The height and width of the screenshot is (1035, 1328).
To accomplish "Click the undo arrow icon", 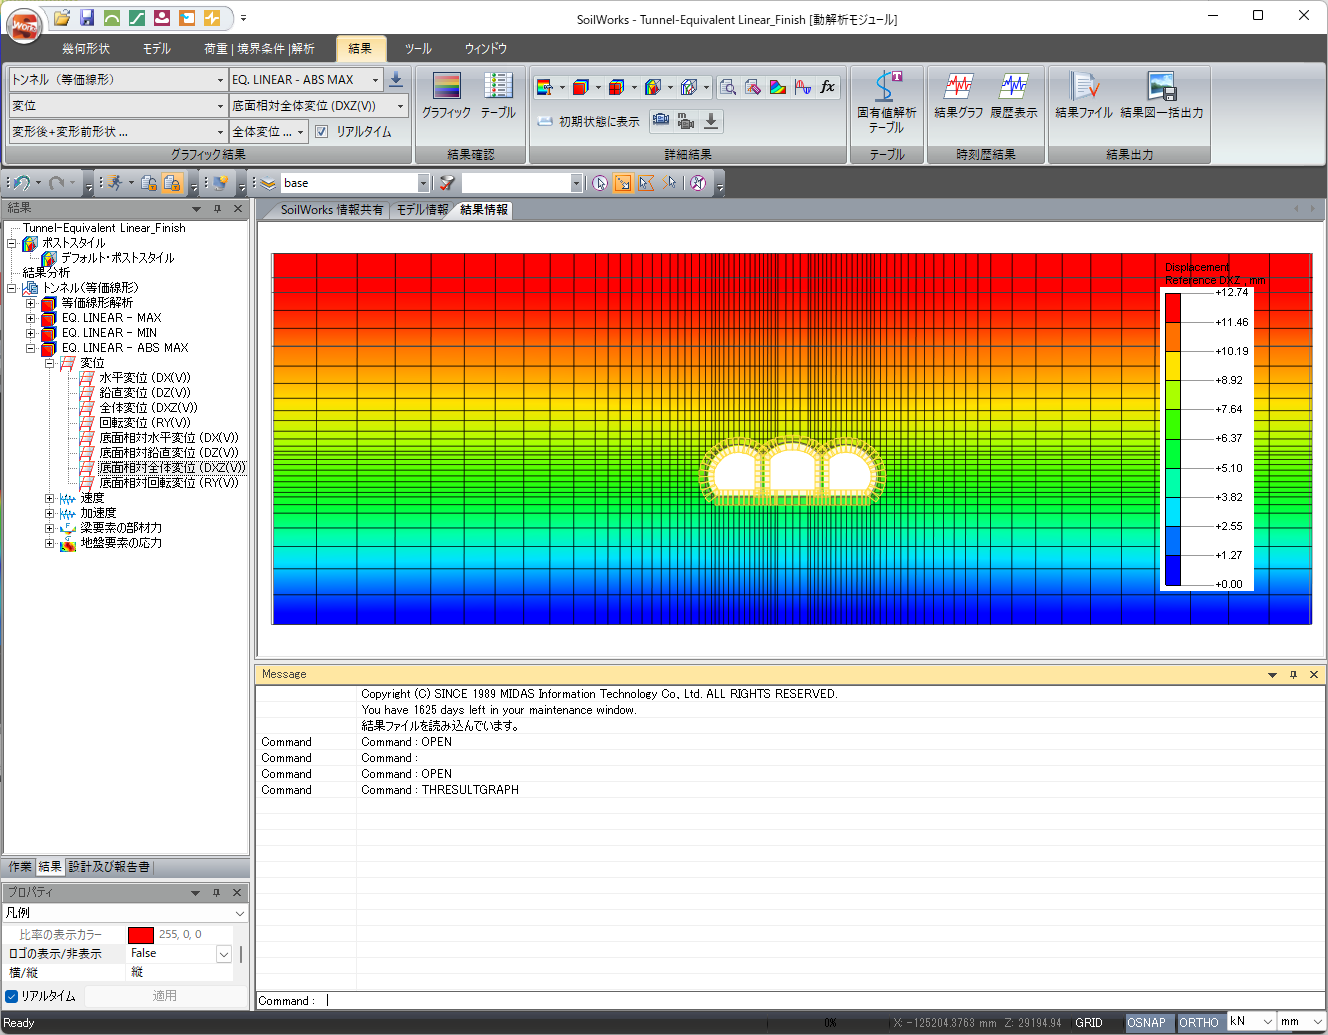I will [x=22, y=183].
